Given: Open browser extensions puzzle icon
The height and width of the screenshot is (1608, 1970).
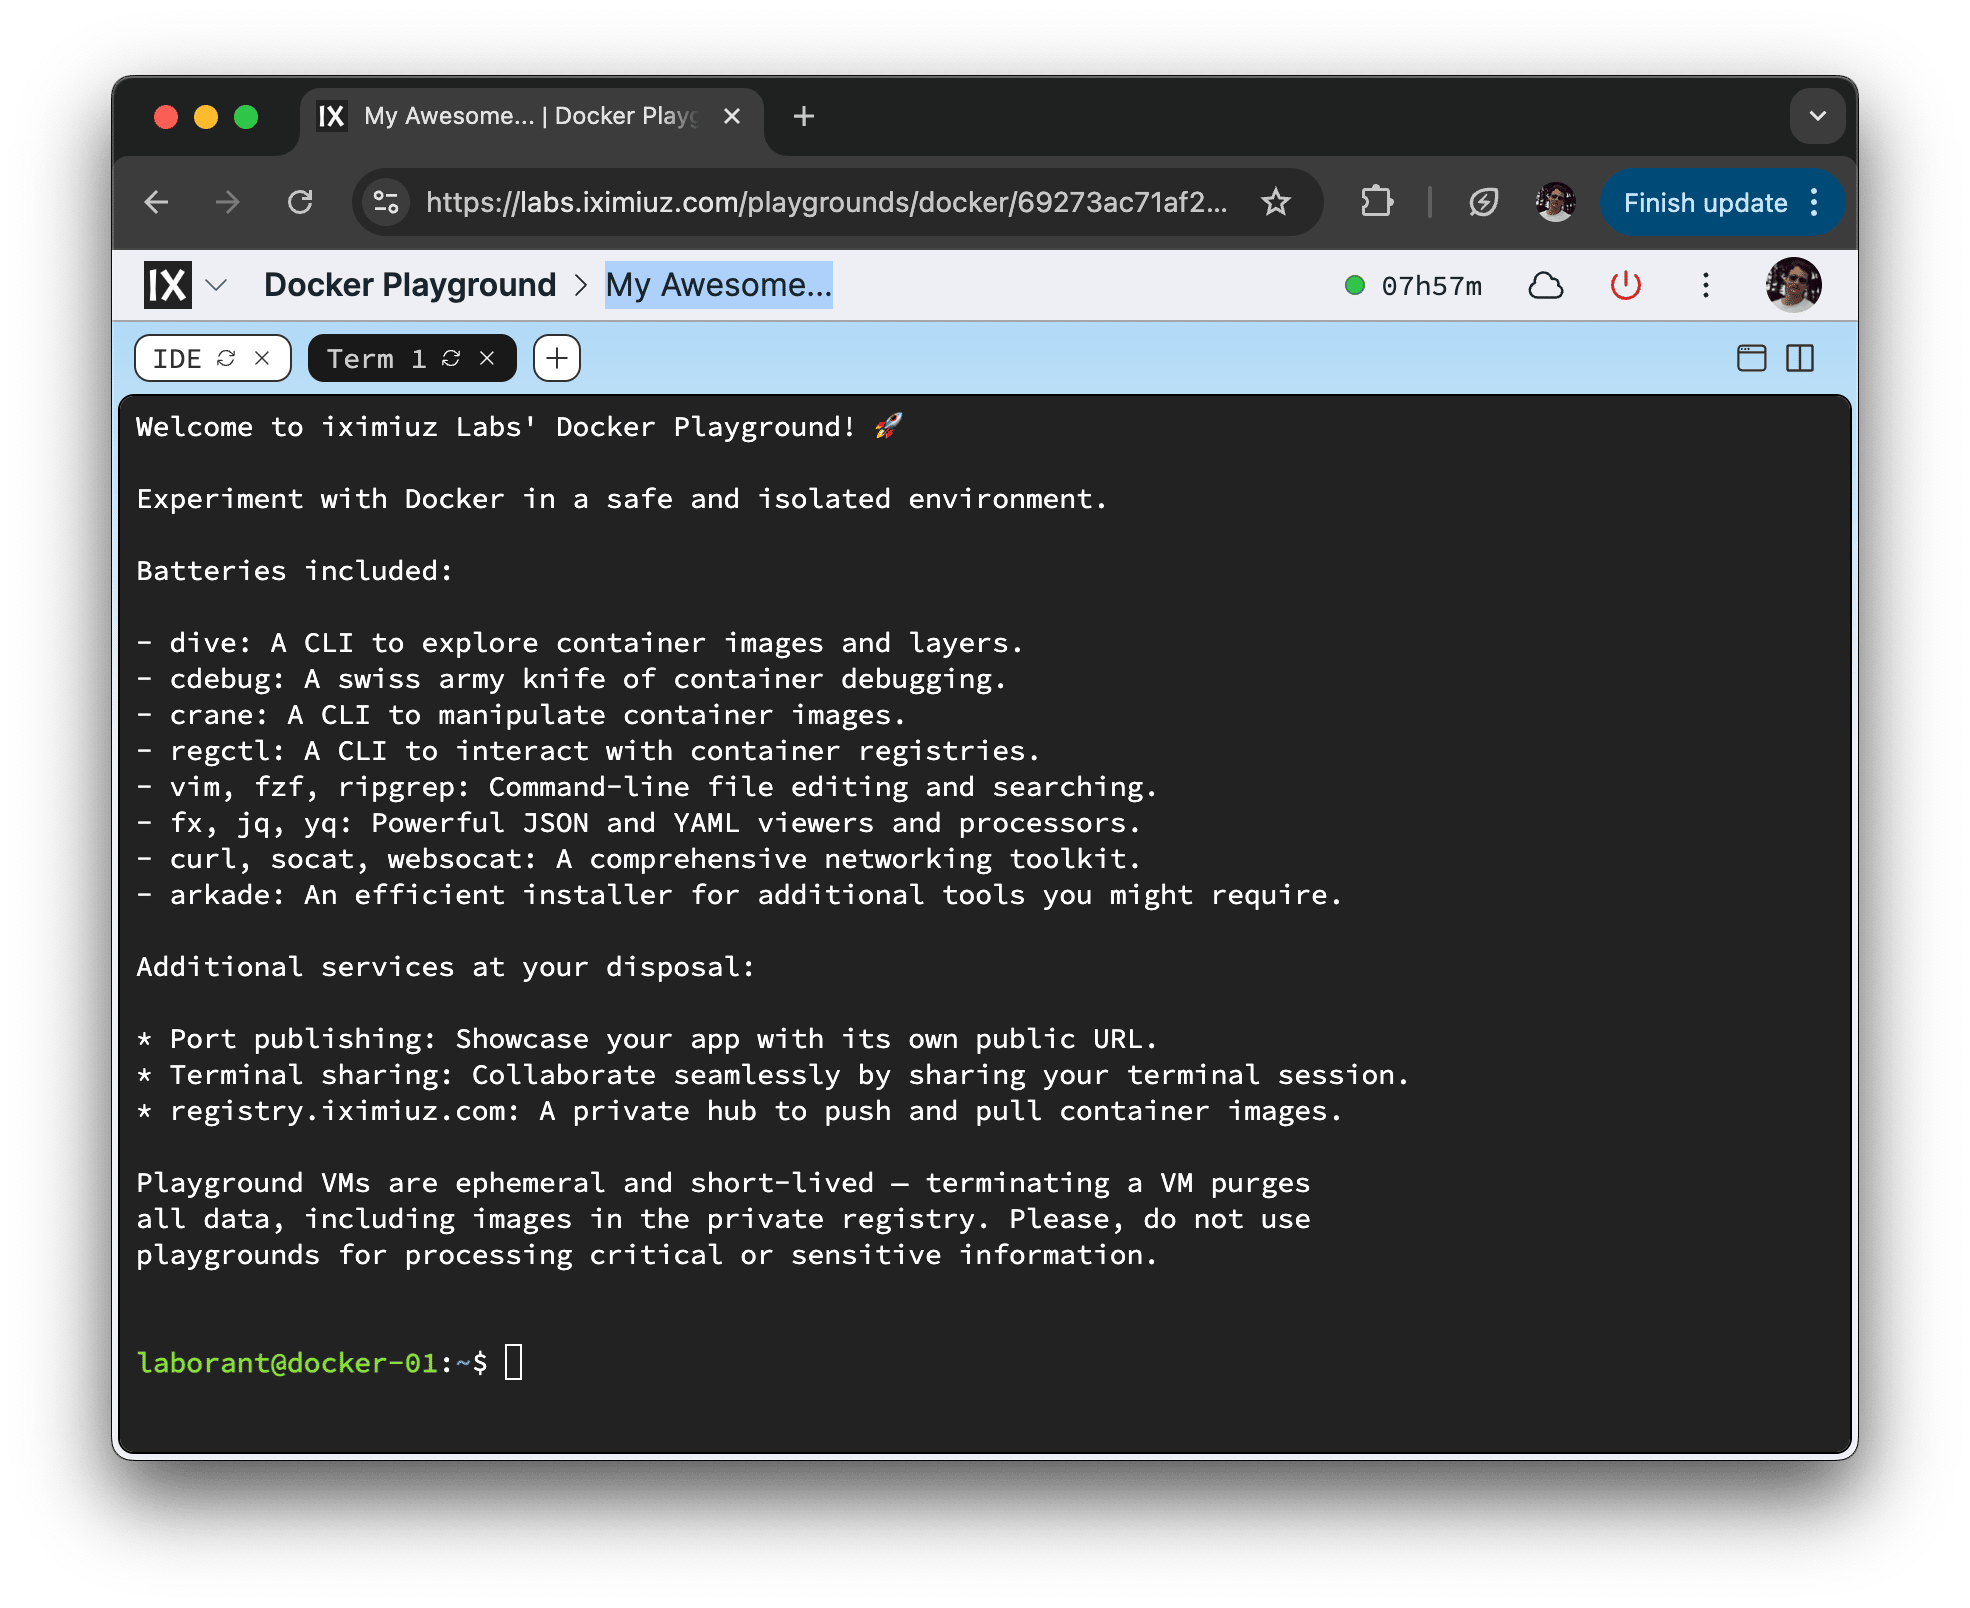Looking at the screenshot, I should (x=1376, y=202).
